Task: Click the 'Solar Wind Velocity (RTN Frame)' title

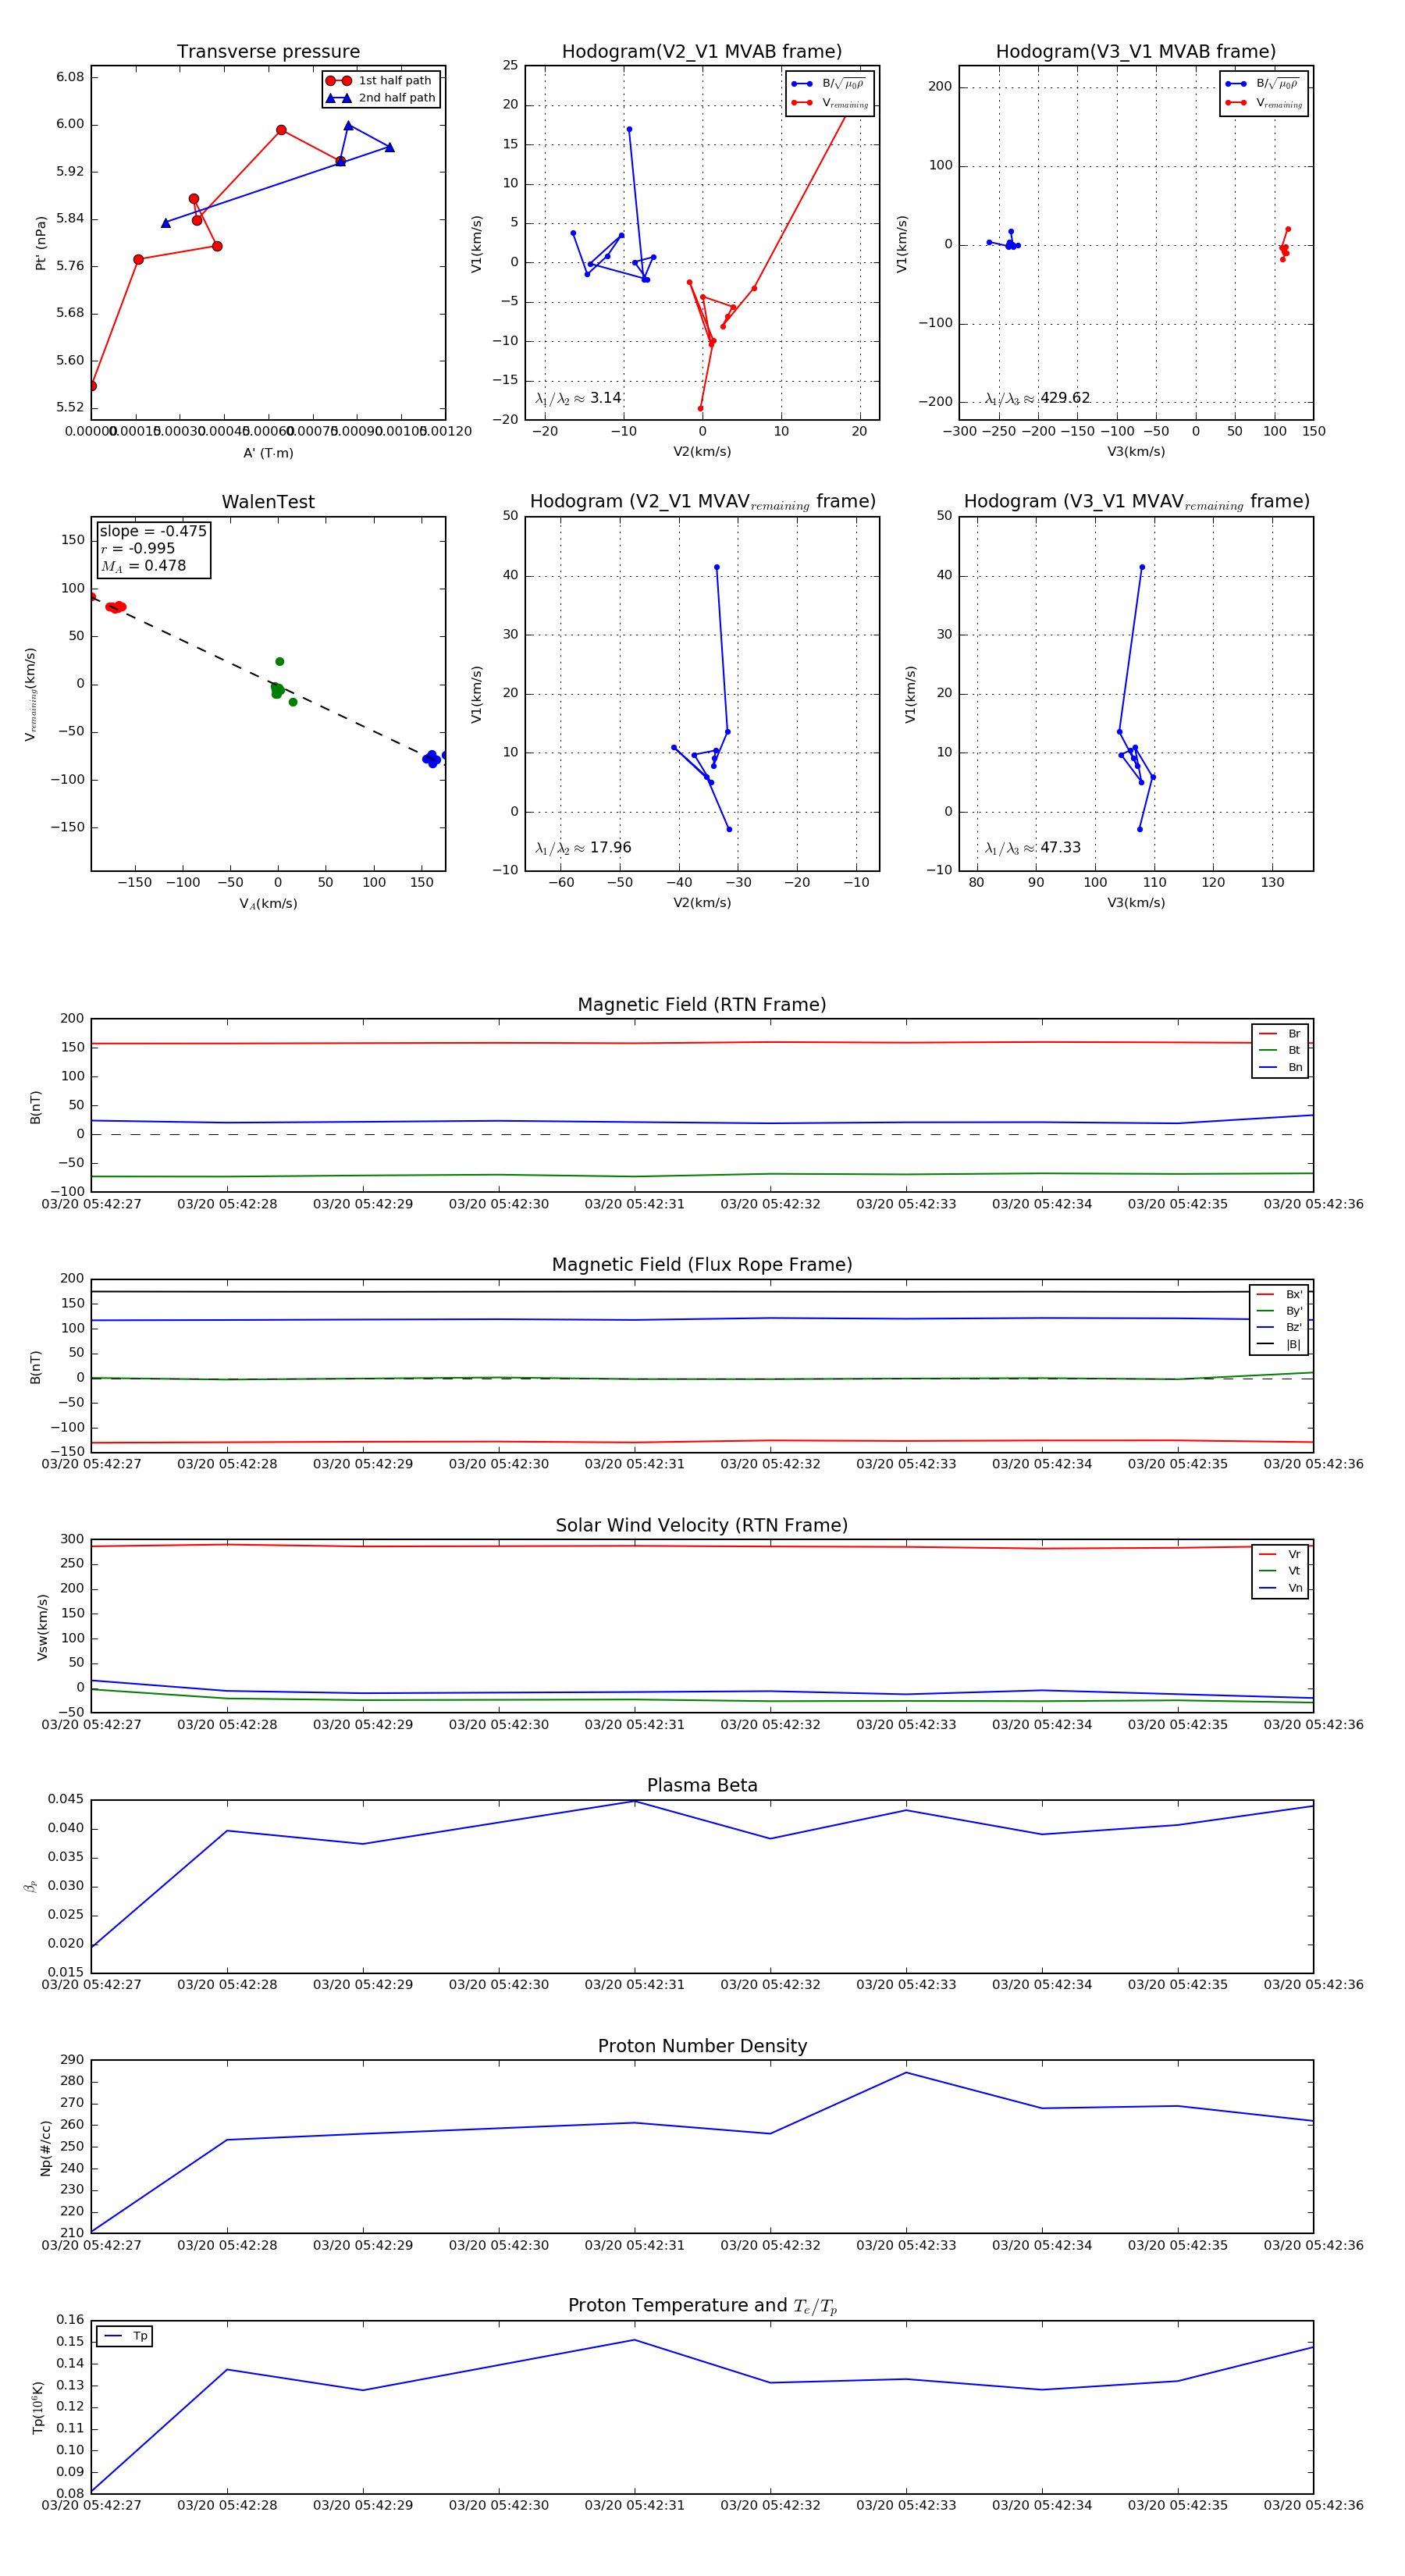Action: (x=702, y=1526)
